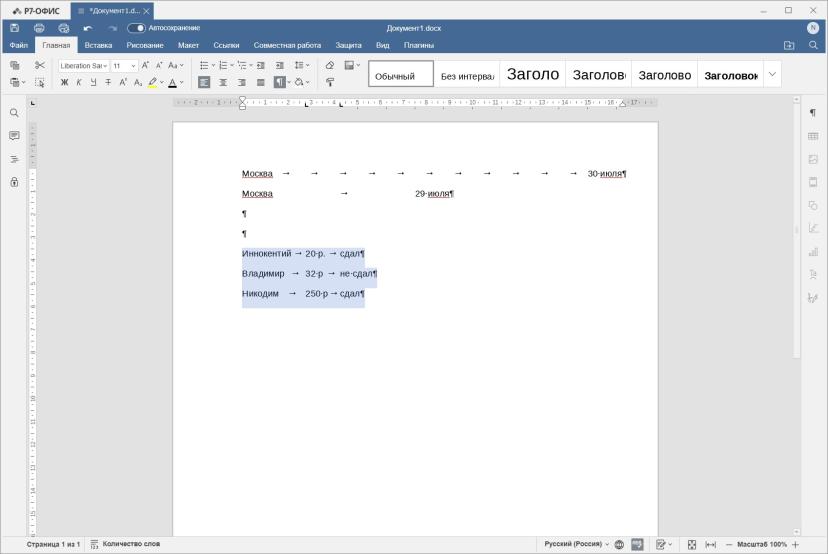Image resolution: width=828 pixels, height=554 pixels.
Task: Toggle subscript formatting
Action: point(137,82)
